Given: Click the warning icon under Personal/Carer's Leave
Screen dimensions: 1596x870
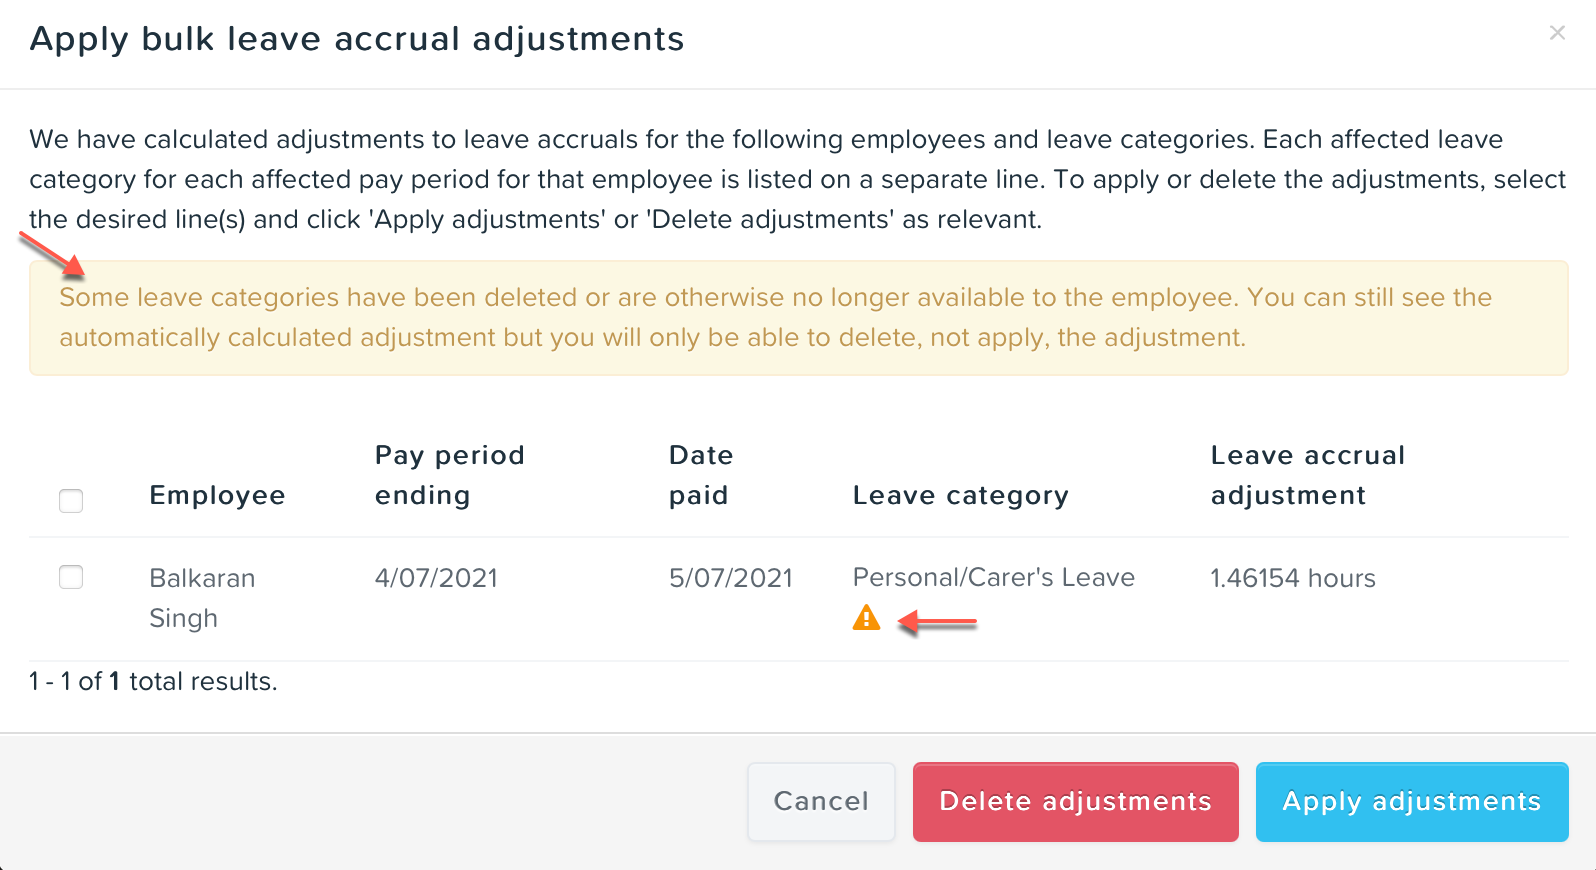Looking at the screenshot, I should click(x=866, y=617).
